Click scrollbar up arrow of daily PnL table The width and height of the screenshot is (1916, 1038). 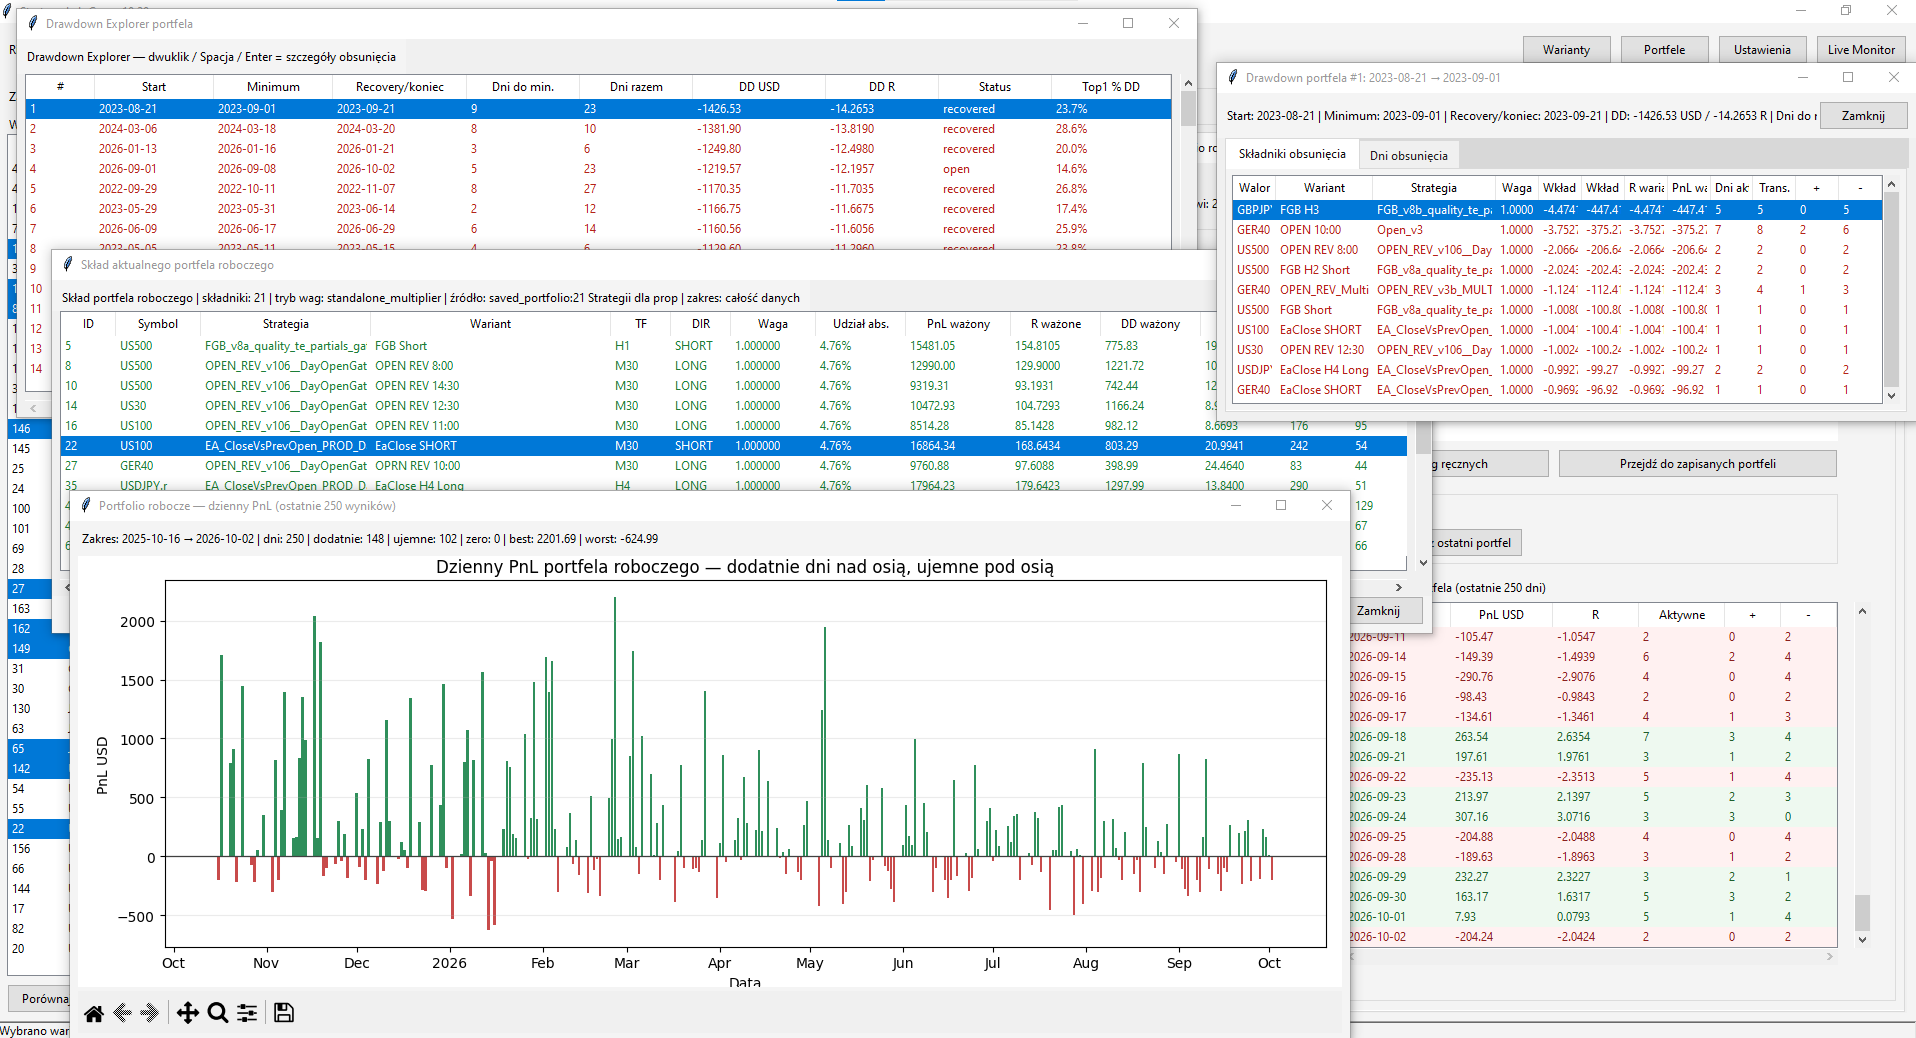pyautogui.click(x=1862, y=611)
